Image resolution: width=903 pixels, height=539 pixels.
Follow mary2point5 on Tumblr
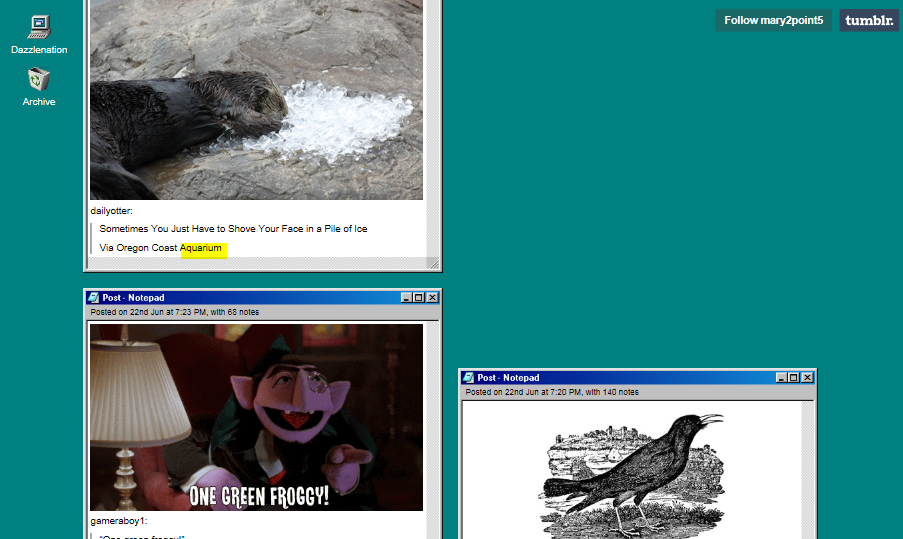pyautogui.click(x=773, y=20)
